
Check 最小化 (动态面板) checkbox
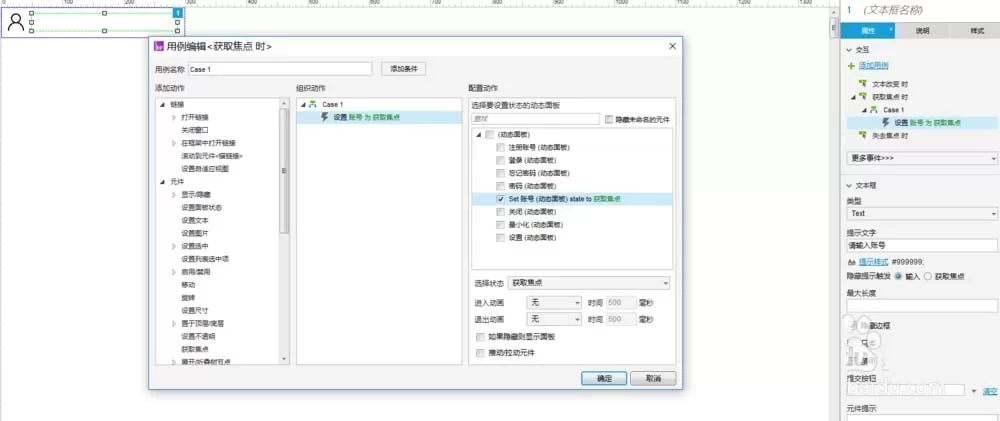(x=501, y=225)
